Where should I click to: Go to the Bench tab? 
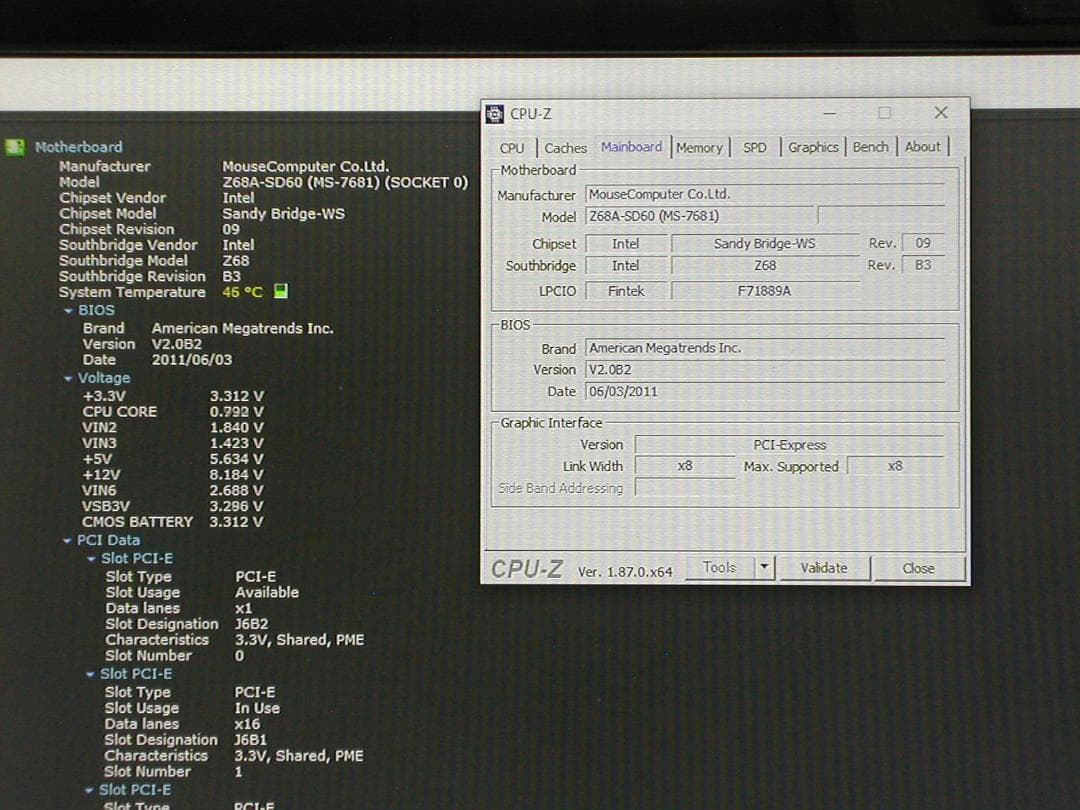[x=871, y=147]
